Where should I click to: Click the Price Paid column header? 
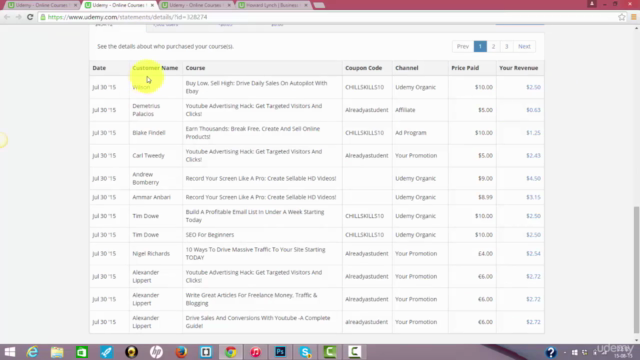pos(465,68)
